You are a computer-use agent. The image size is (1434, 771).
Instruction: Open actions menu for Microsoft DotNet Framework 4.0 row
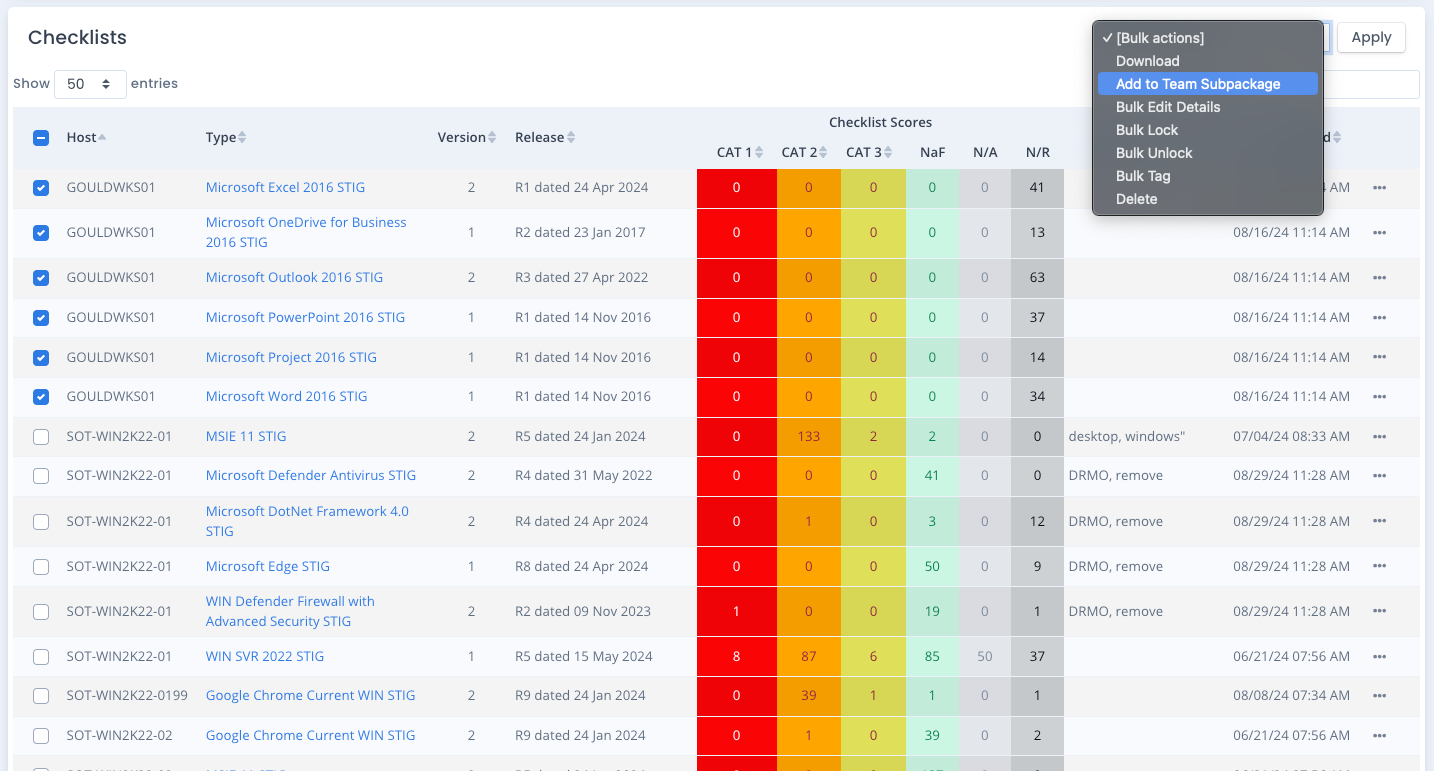click(1380, 521)
